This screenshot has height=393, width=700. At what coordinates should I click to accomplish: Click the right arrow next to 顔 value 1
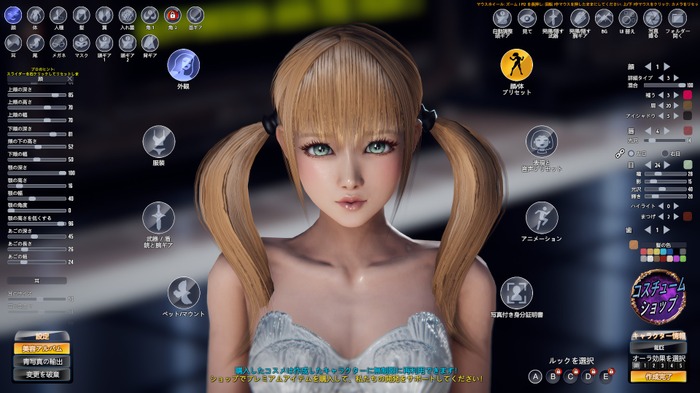667,67
